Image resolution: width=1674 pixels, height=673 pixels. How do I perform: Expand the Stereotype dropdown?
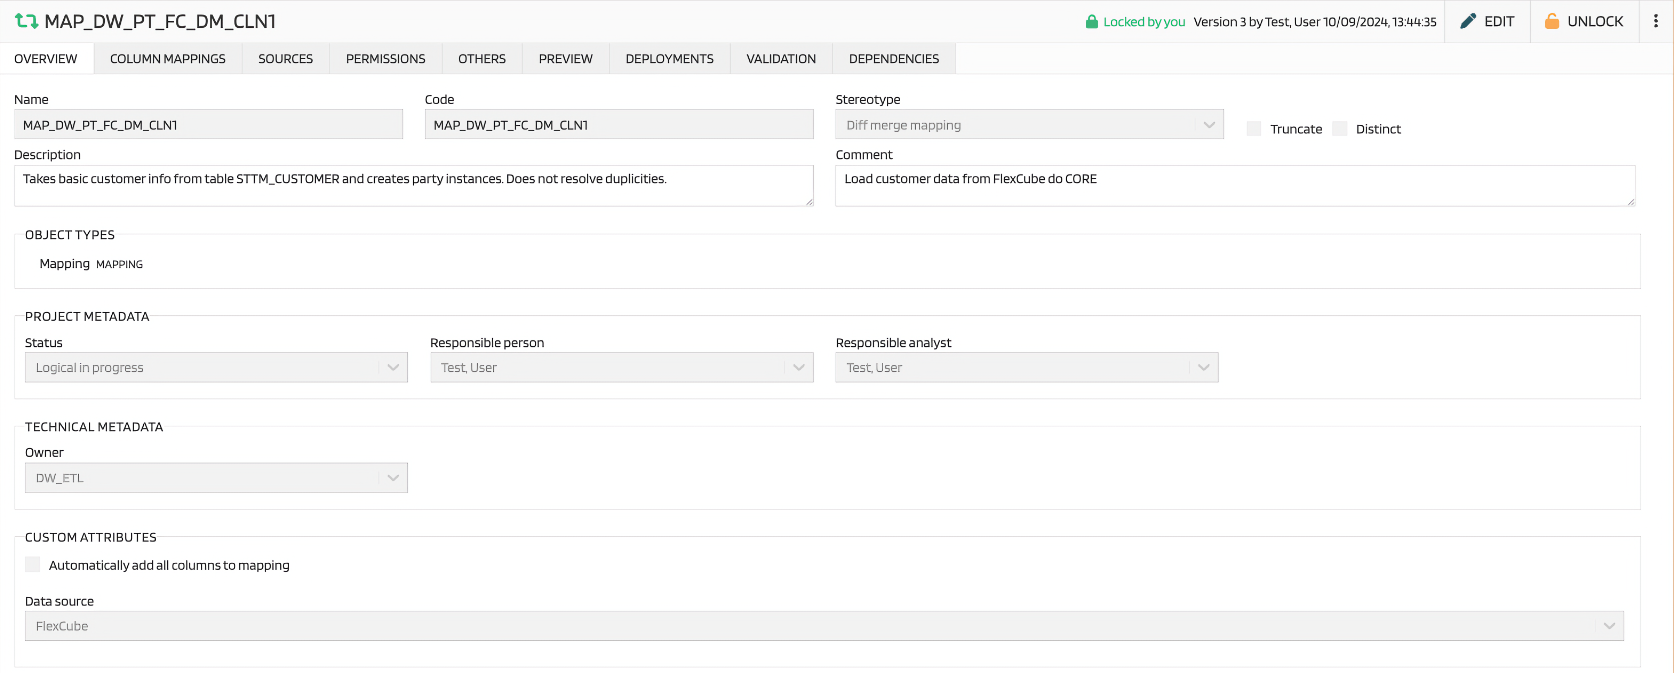[x=1028, y=125]
